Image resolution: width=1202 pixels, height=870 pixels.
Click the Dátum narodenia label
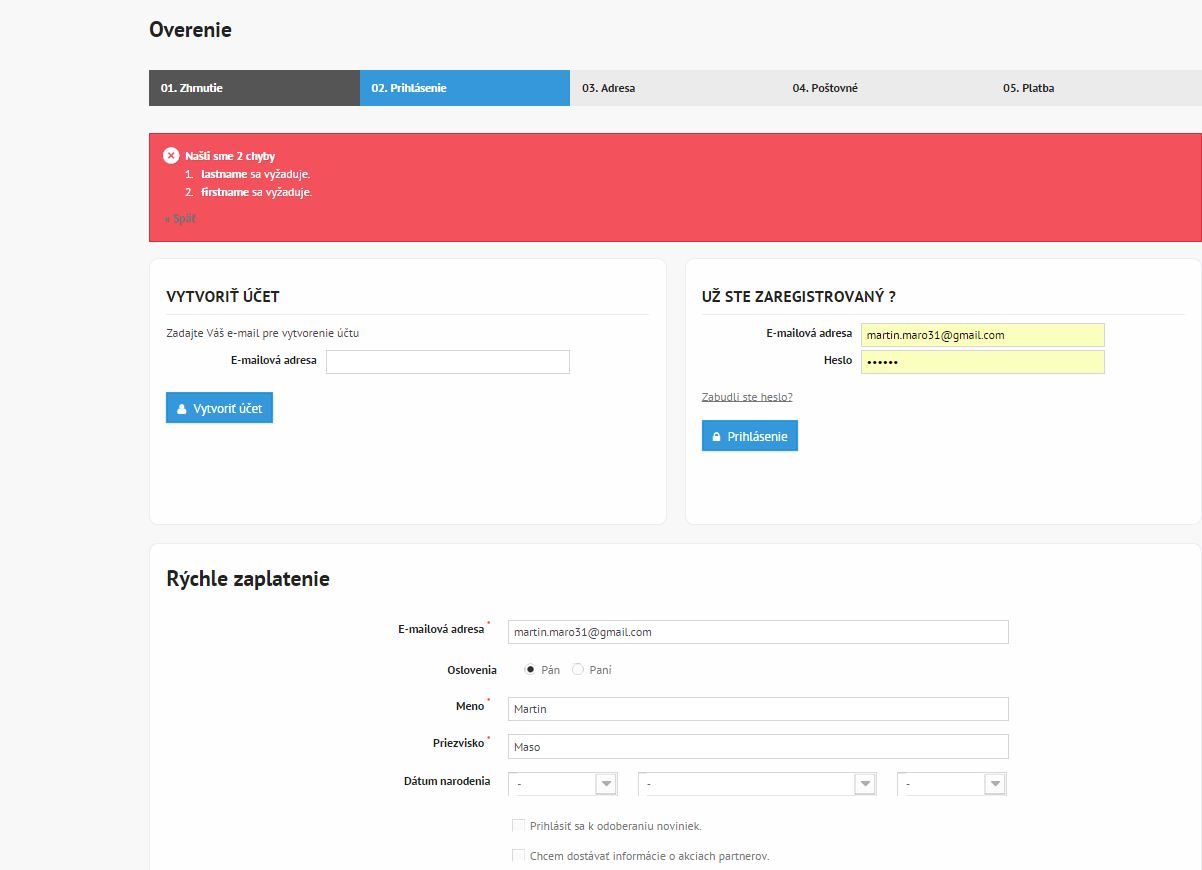(447, 781)
